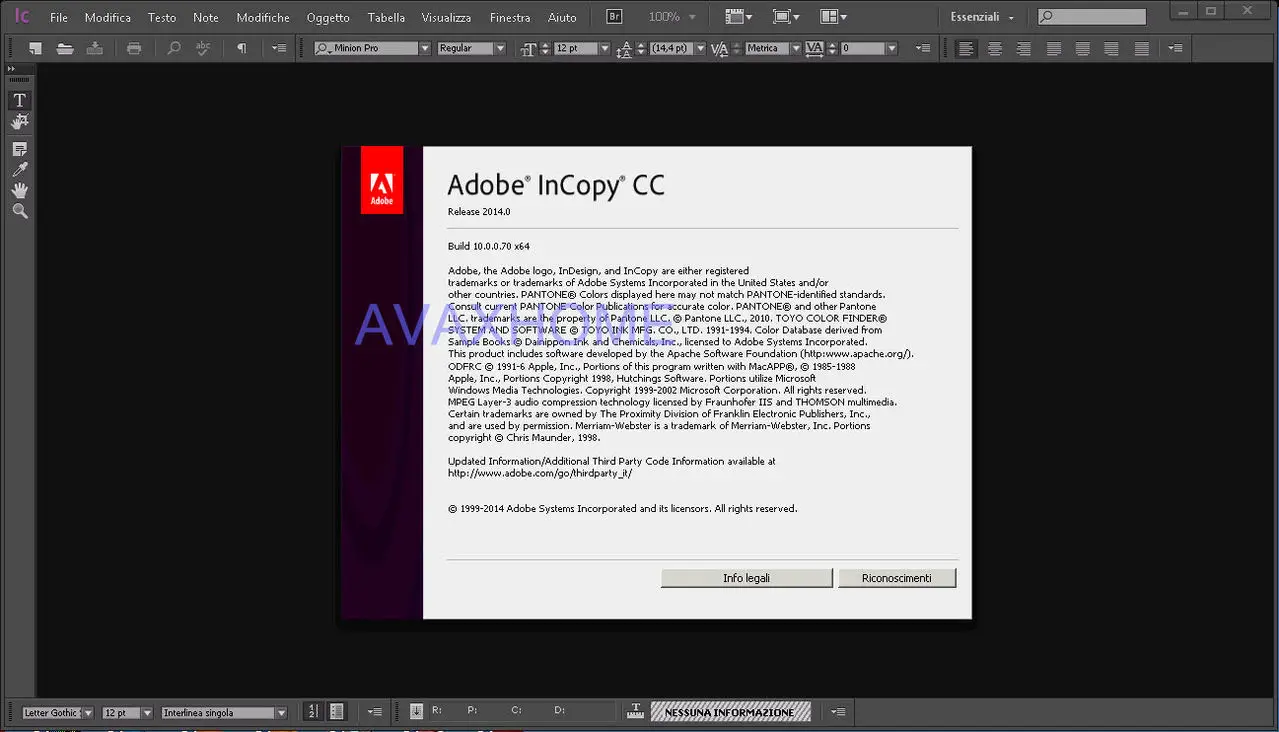Justify text with last line right
This screenshot has height=732, width=1279.
[1112, 48]
